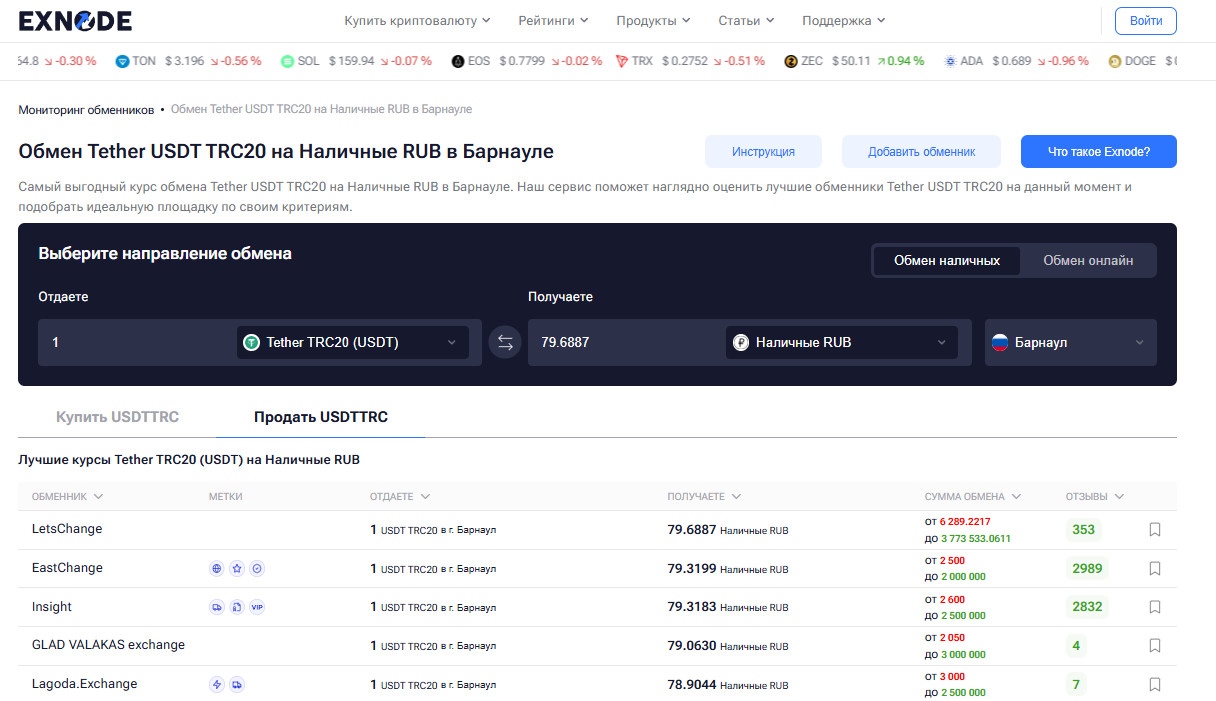Expand the Наличные RUB currency dropdown
The height and width of the screenshot is (701, 1216).
tap(841, 343)
